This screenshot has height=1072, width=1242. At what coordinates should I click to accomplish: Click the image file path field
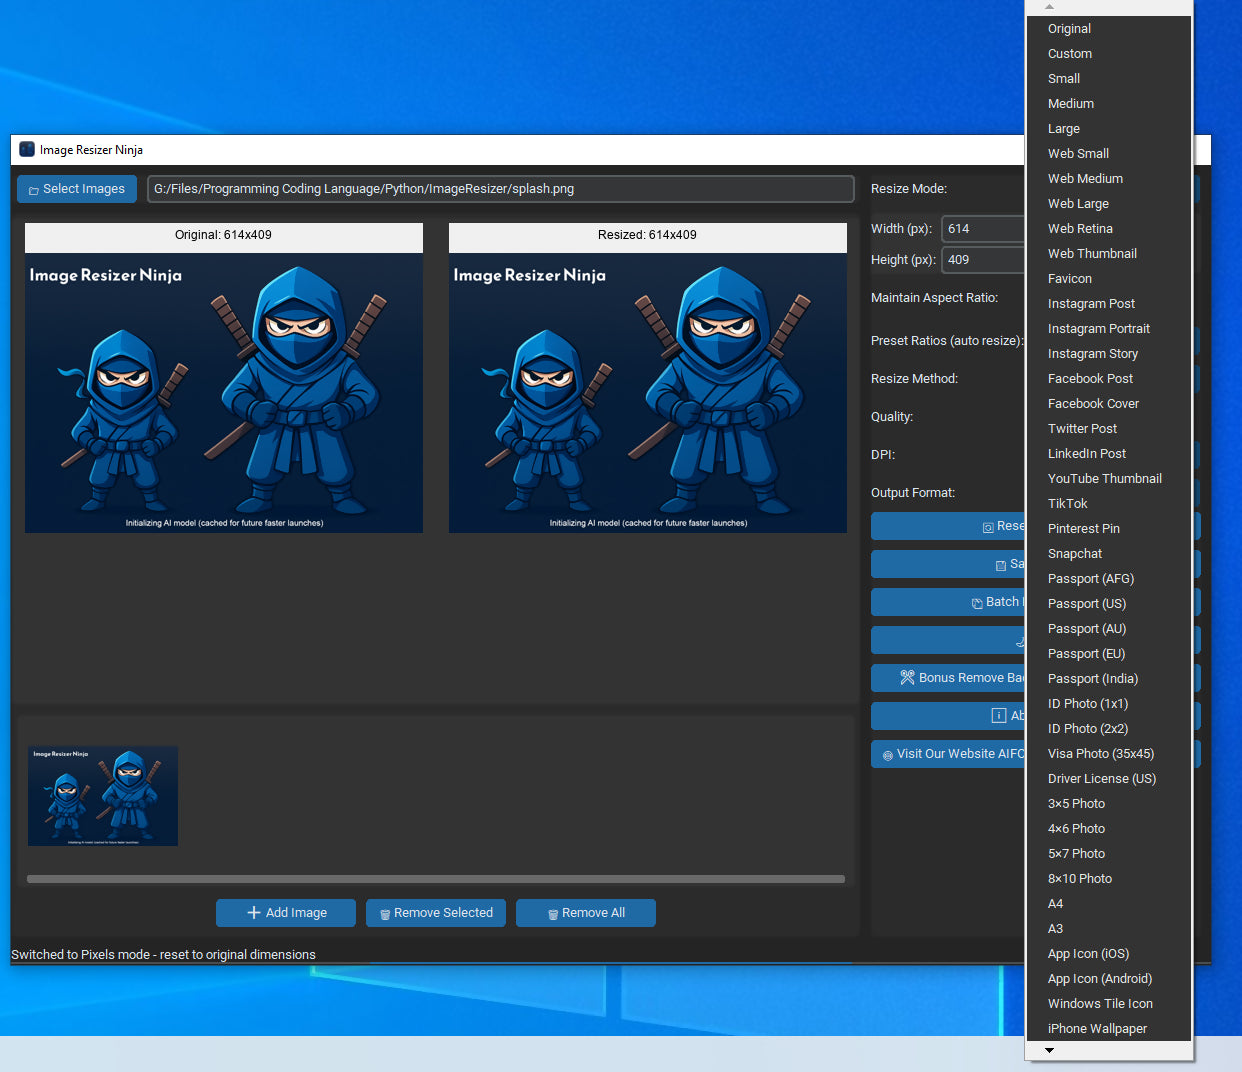[501, 189]
